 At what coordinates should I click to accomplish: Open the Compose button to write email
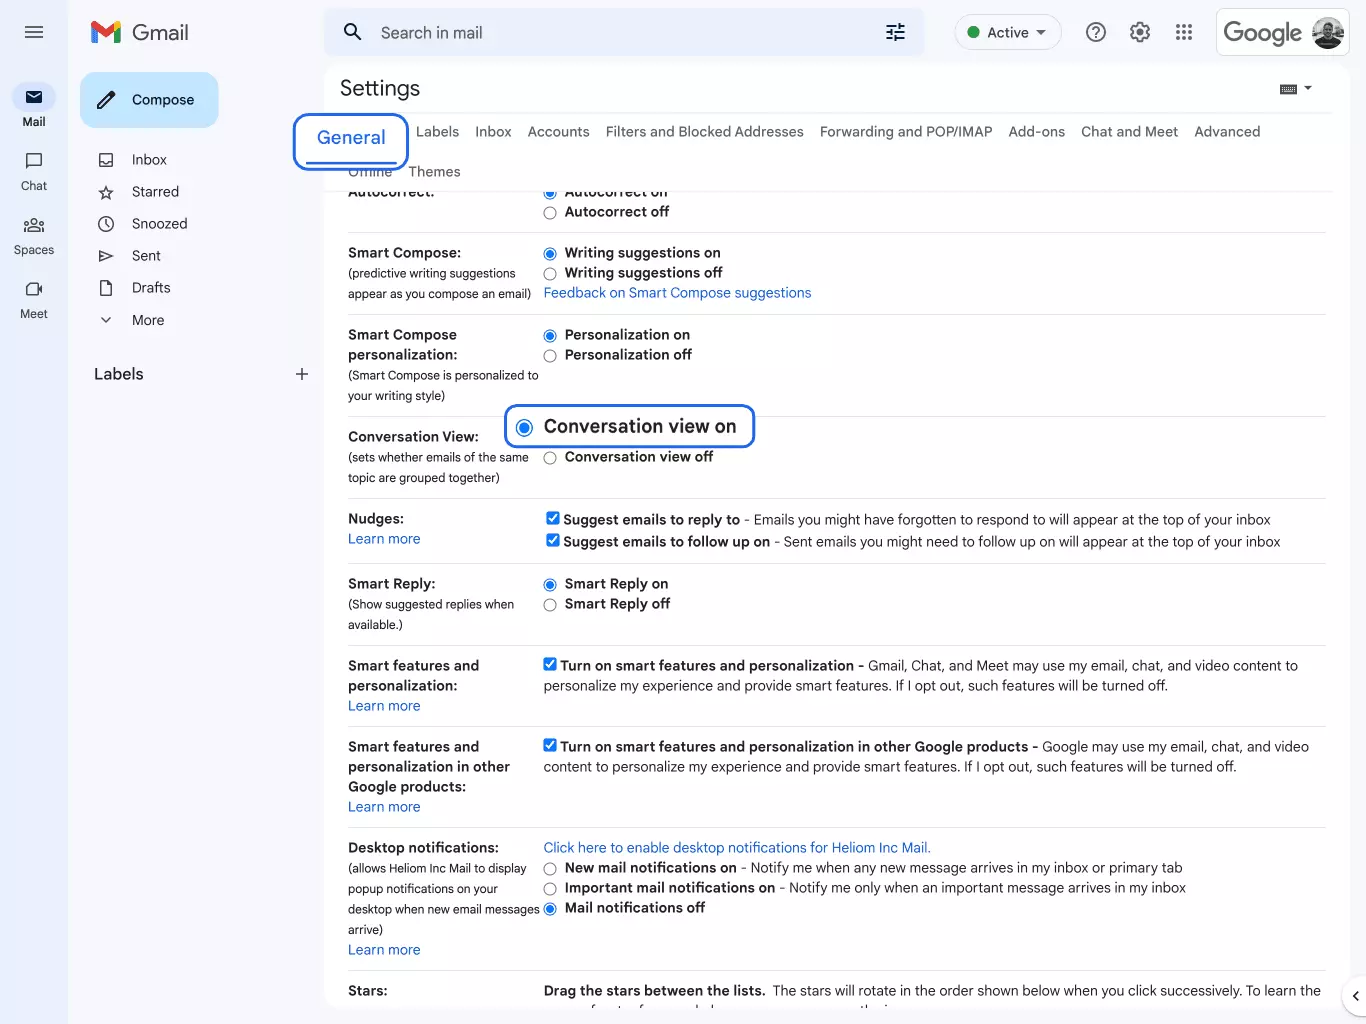148,99
